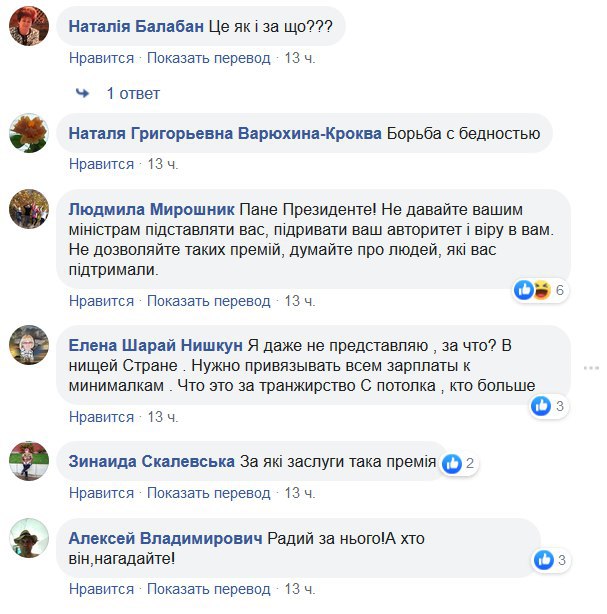Like Наталія Балабан's comment with Нравится

(101, 58)
